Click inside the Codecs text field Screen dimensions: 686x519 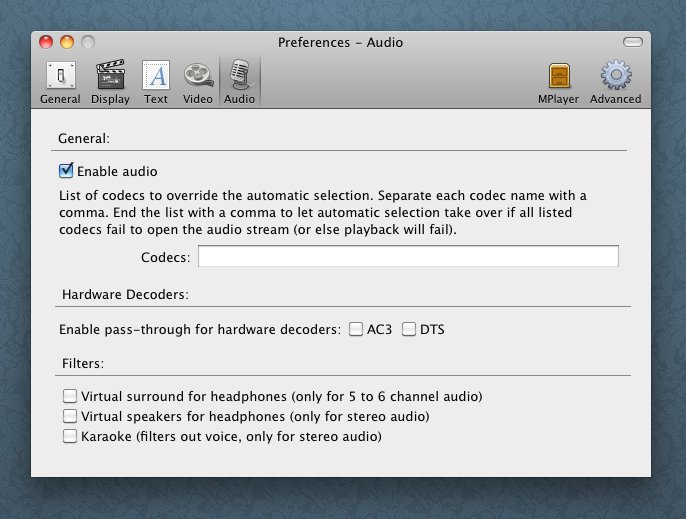pyautogui.click(x=408, y=257)
